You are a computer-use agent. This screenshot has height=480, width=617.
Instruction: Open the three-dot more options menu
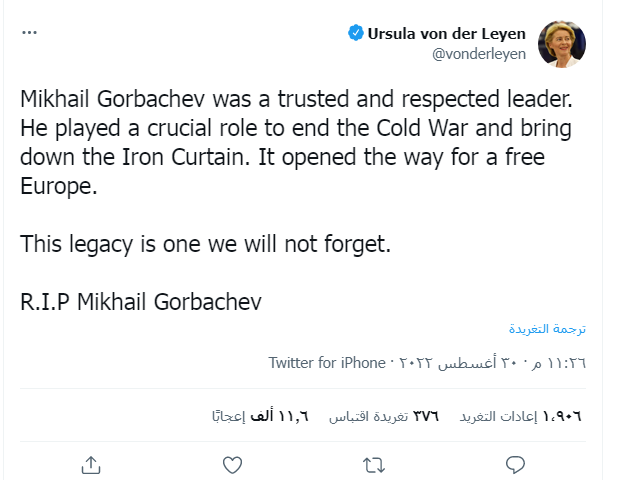click(x=29, y=32)
